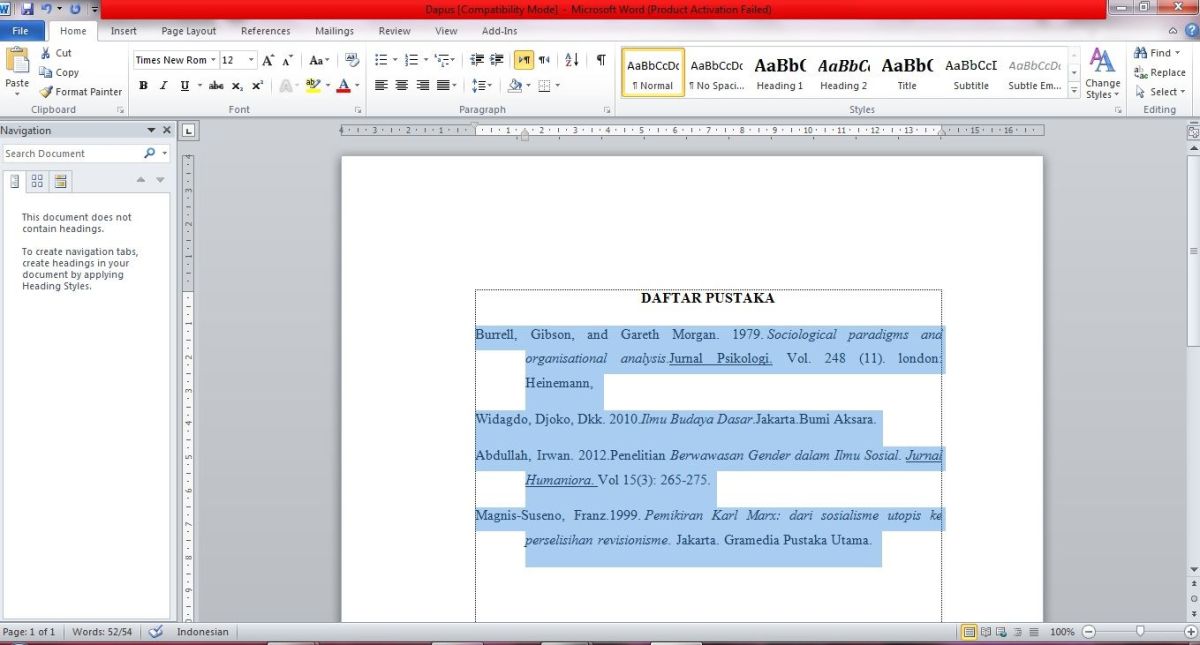Image resolution: width=1200 pixels, height=645 pixels.
Task: Click the 100% zoom level button
Action: tap(1062, 632)
